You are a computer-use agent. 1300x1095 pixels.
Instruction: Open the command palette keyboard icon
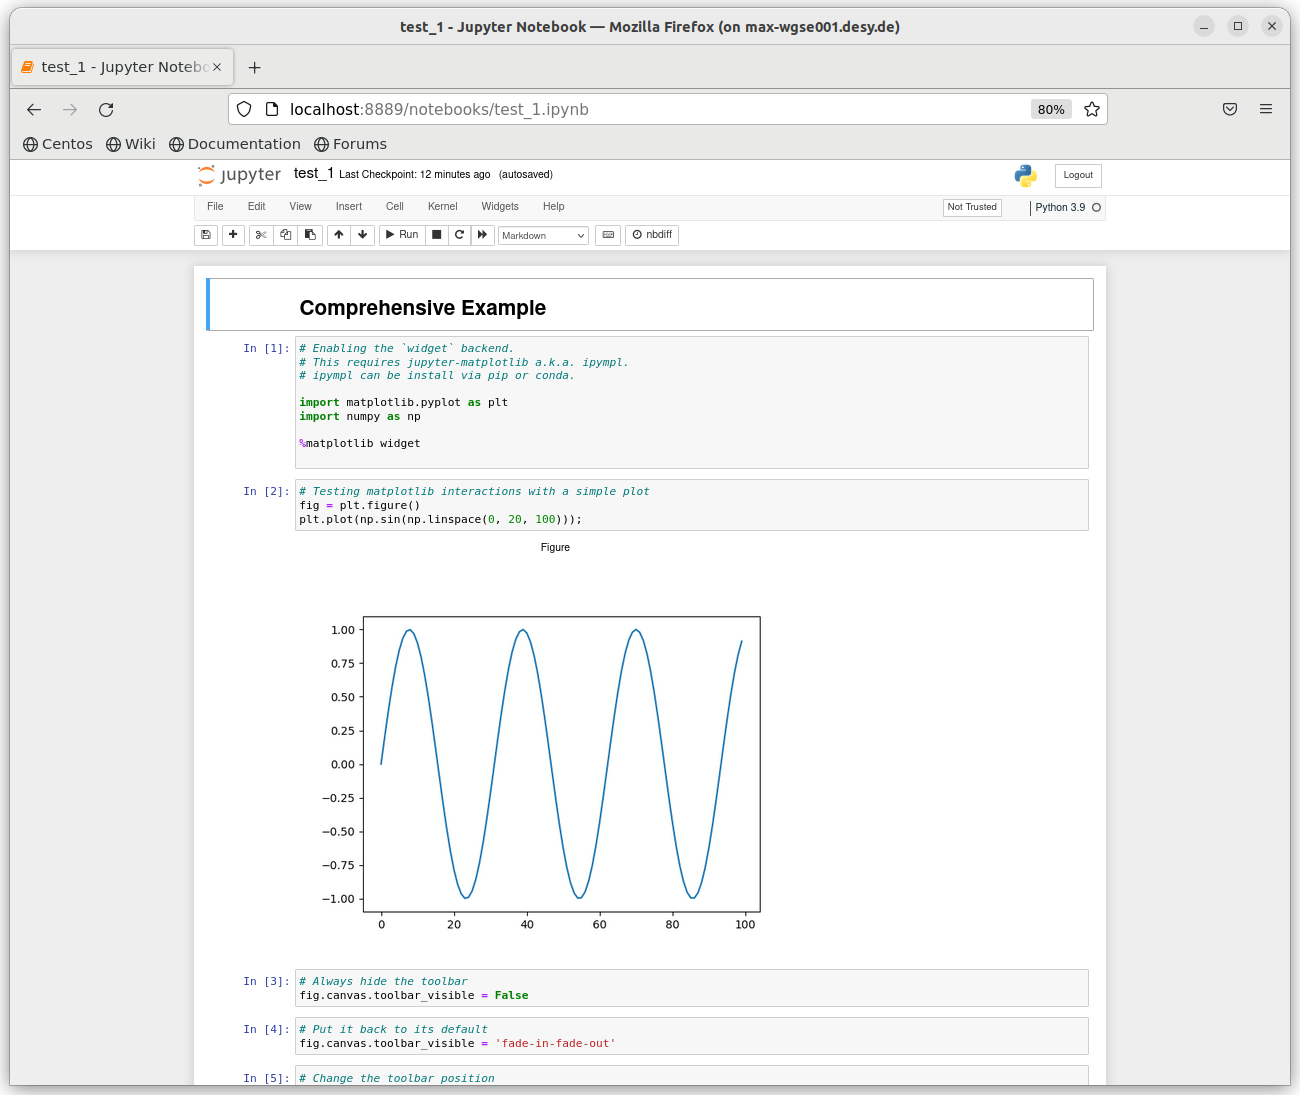(x=608, y=235)
